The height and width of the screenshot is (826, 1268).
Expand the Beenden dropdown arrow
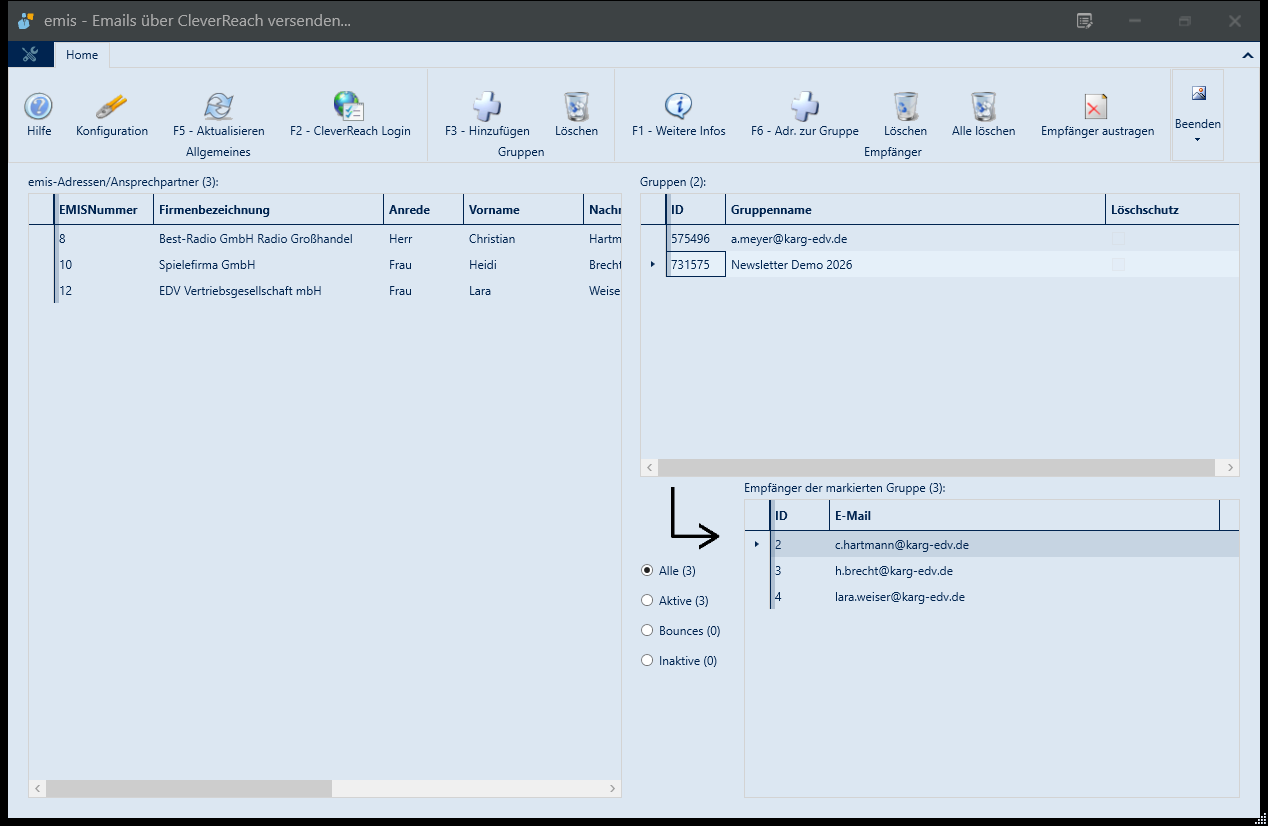1197,140
